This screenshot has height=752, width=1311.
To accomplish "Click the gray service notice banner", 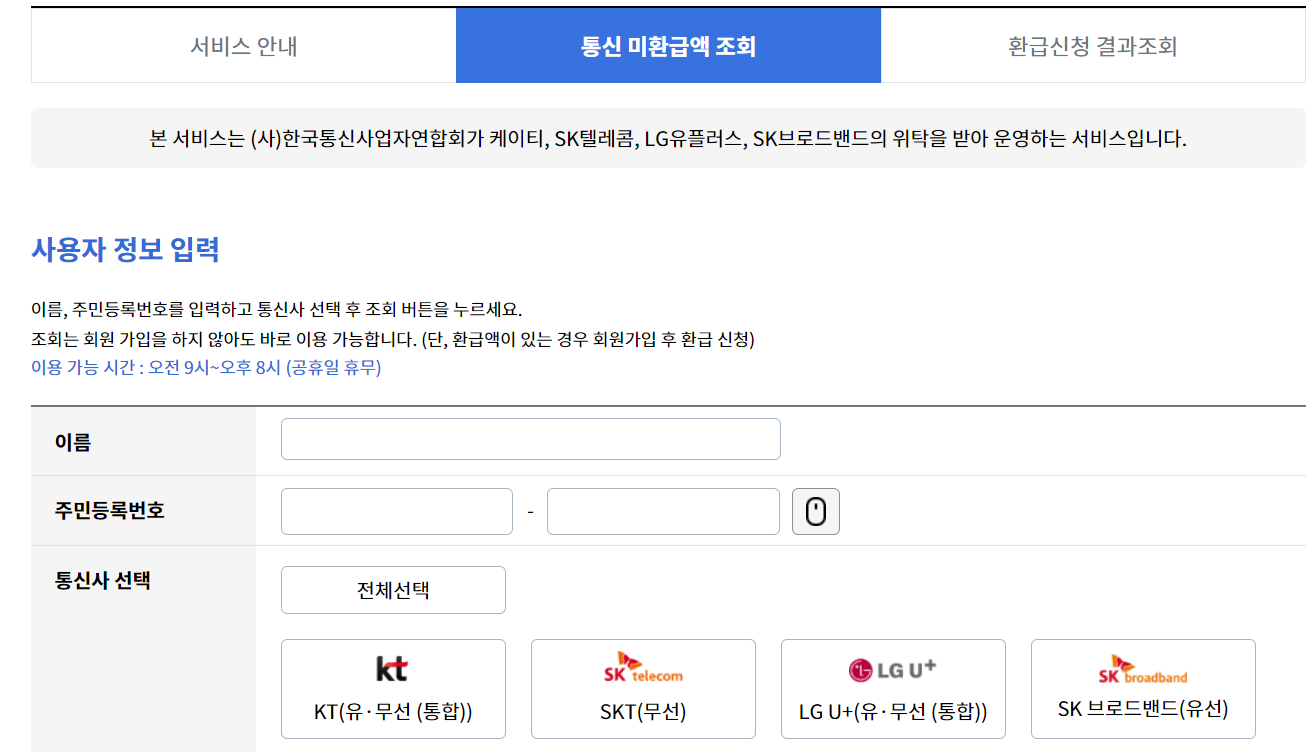I will (x=655, y=137).
